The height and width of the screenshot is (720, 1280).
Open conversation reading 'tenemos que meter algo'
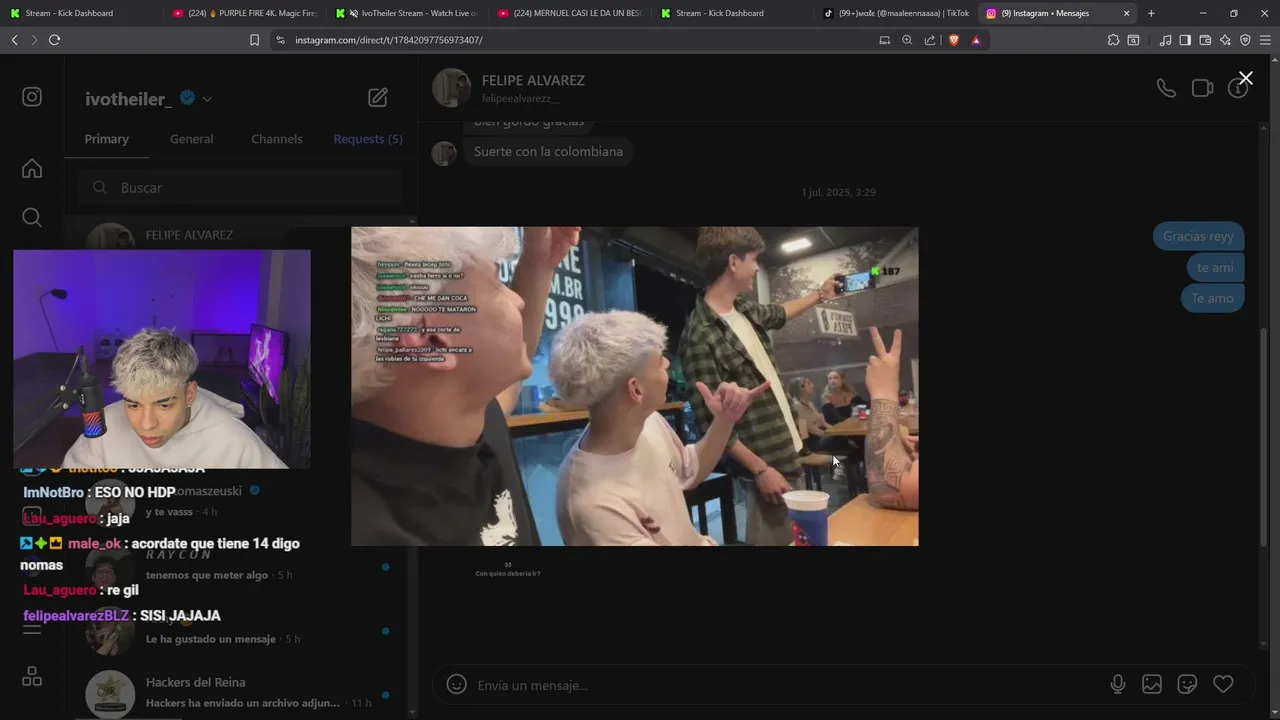pyautogui.click(x=240, y=566)
